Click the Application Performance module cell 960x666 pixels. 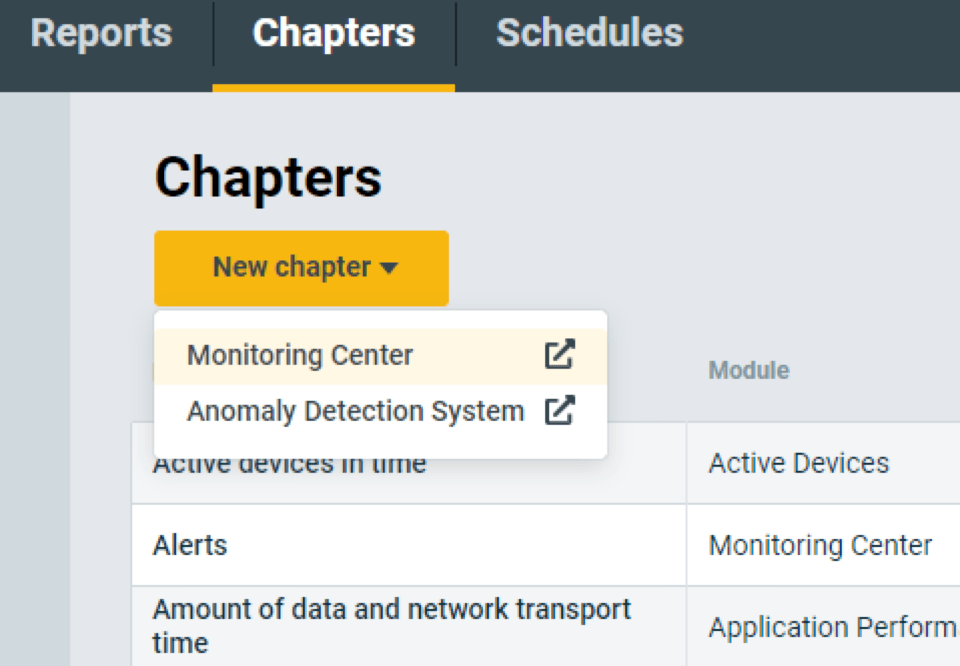pos(832,627)
